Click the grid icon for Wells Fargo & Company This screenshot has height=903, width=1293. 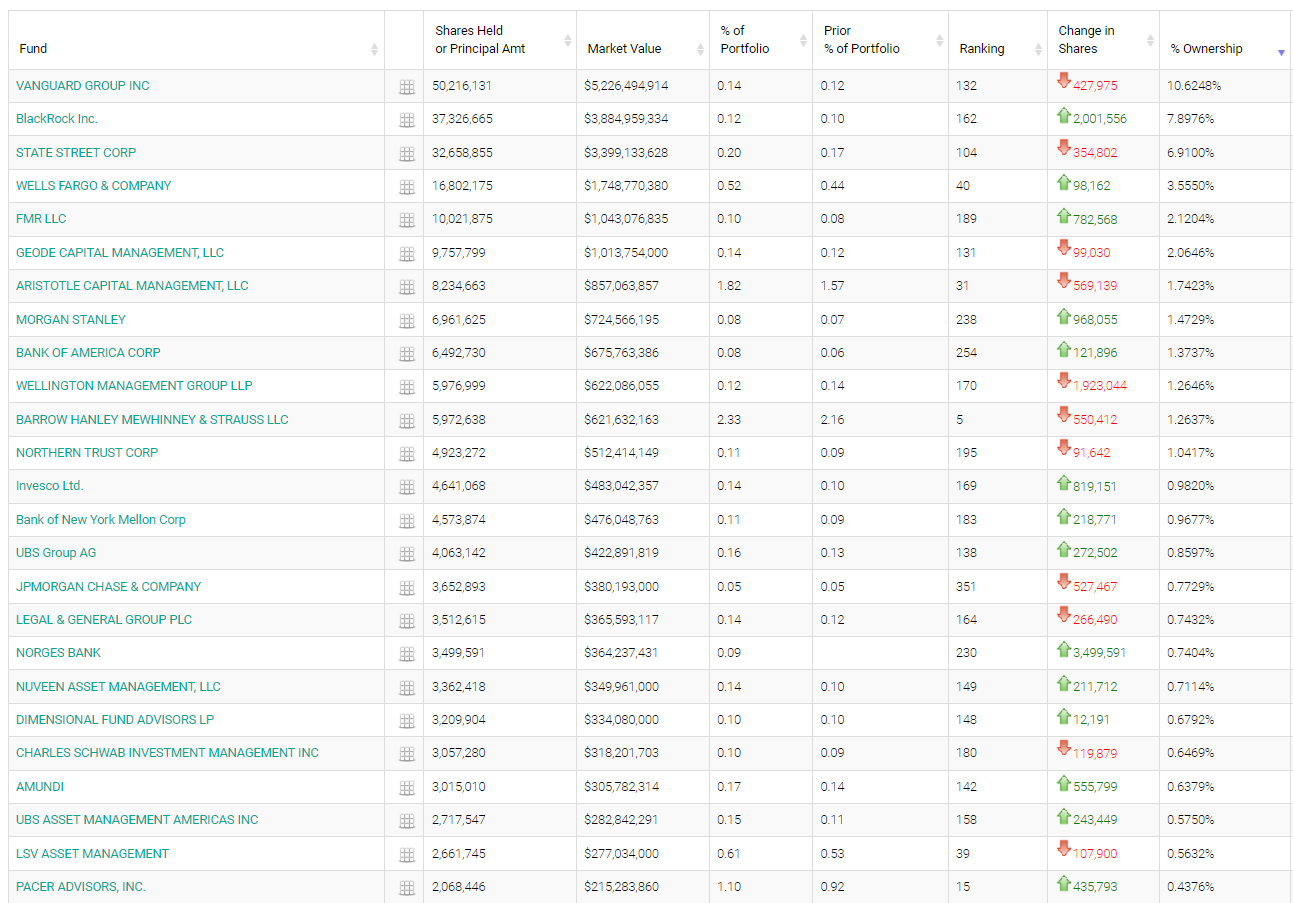(x=407, y=187)
